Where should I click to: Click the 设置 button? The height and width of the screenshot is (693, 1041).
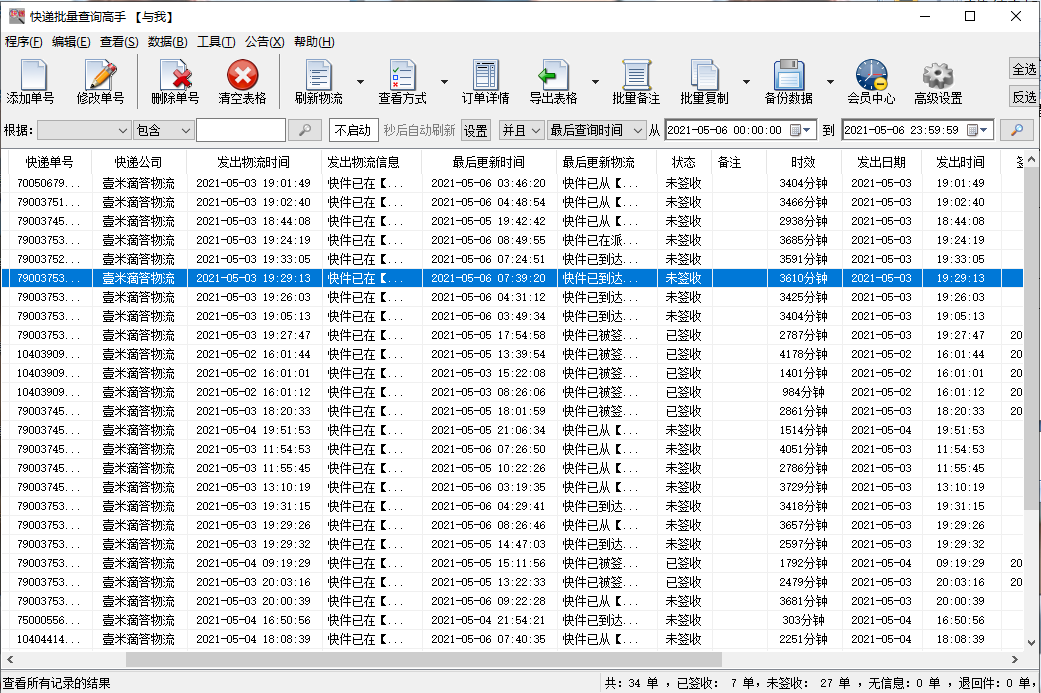pyautogui.click(x=475, y=130)
